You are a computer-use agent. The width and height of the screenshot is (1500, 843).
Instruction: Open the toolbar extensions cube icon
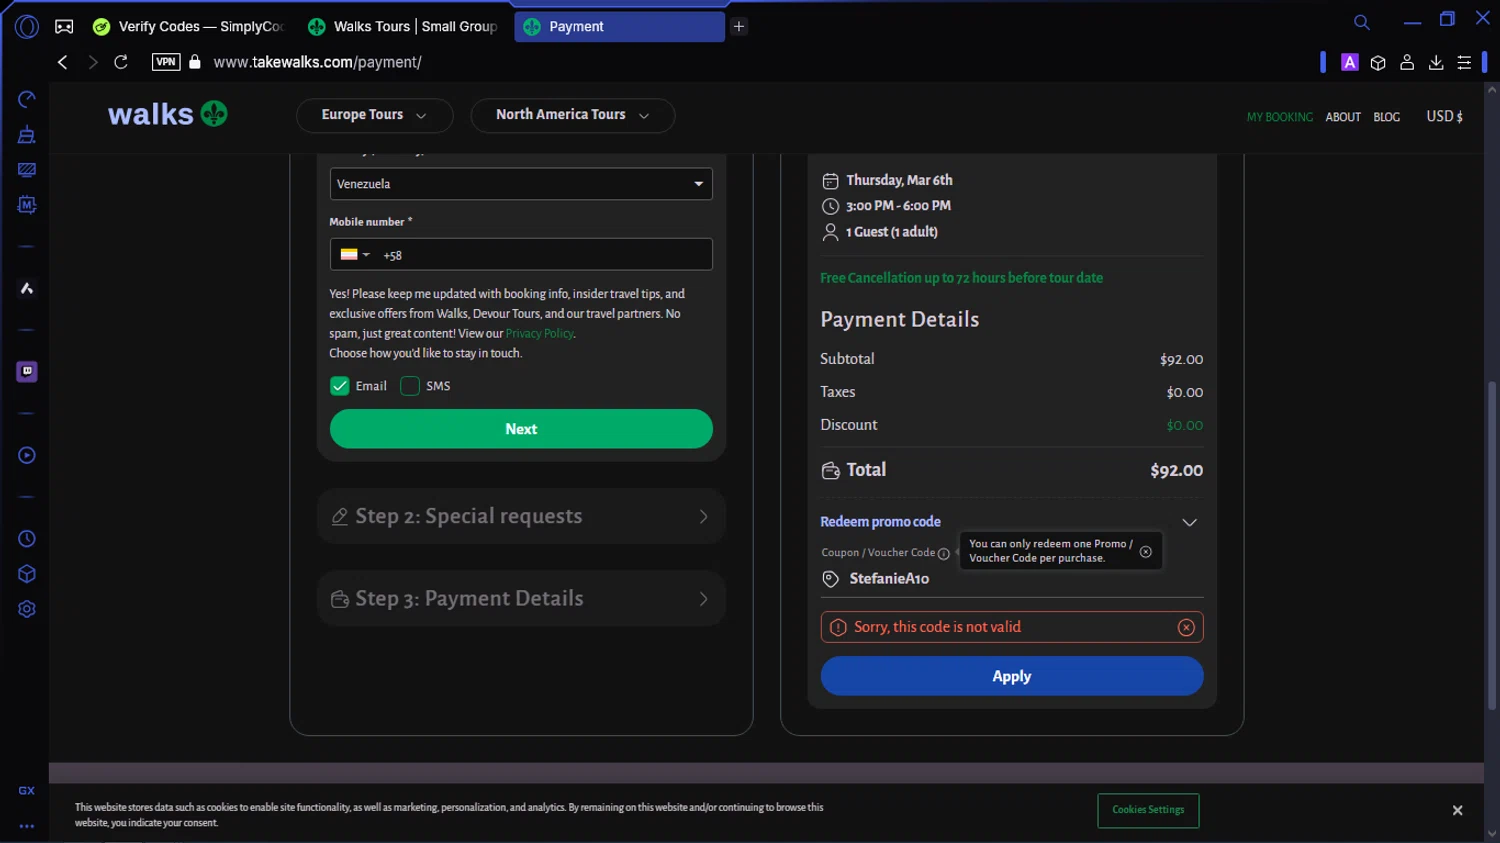click(1378, 63)
